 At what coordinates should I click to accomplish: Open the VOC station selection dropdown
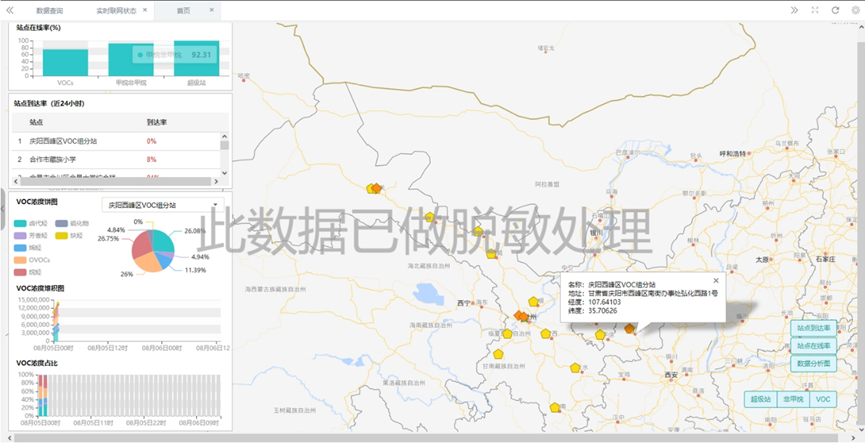tap(161, 205)
